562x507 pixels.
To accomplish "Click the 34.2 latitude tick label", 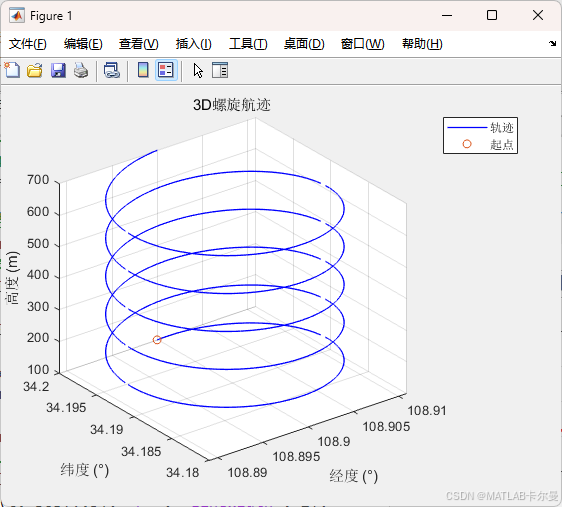I will [x=36, y=387].
